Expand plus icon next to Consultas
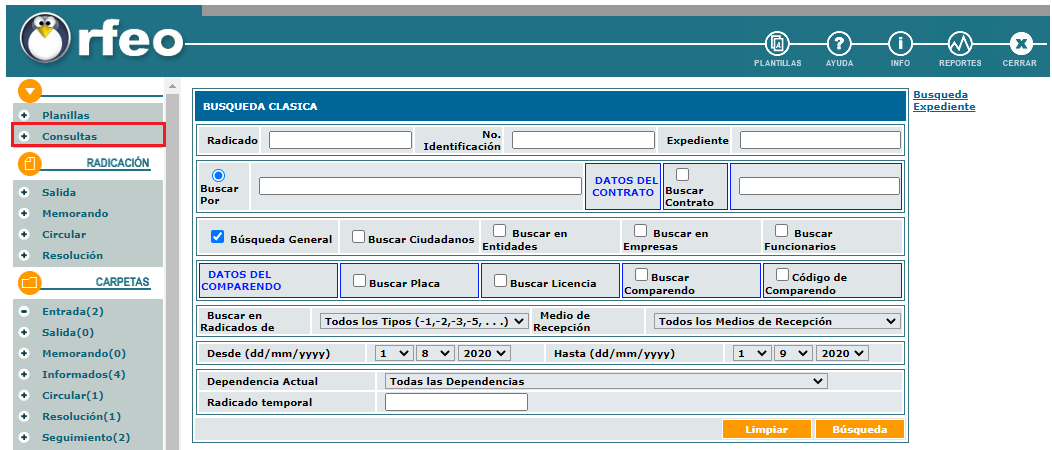Viewport: 1052px width, 450px height. coord(24,136)
